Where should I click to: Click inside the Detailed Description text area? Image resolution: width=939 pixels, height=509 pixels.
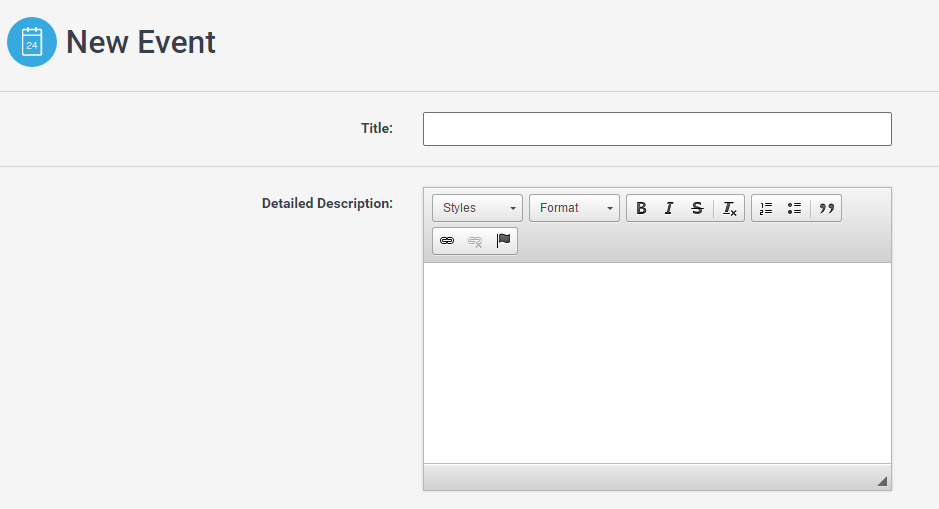pyautogui.click(x=656, y=362)
